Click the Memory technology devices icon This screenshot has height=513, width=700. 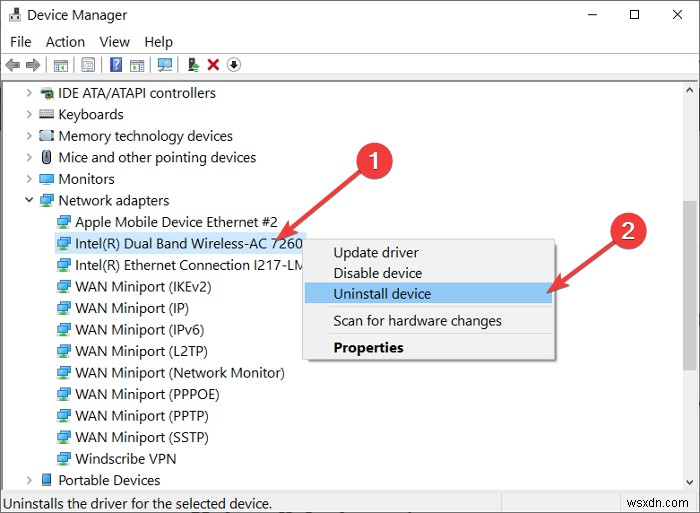point(46,135)
